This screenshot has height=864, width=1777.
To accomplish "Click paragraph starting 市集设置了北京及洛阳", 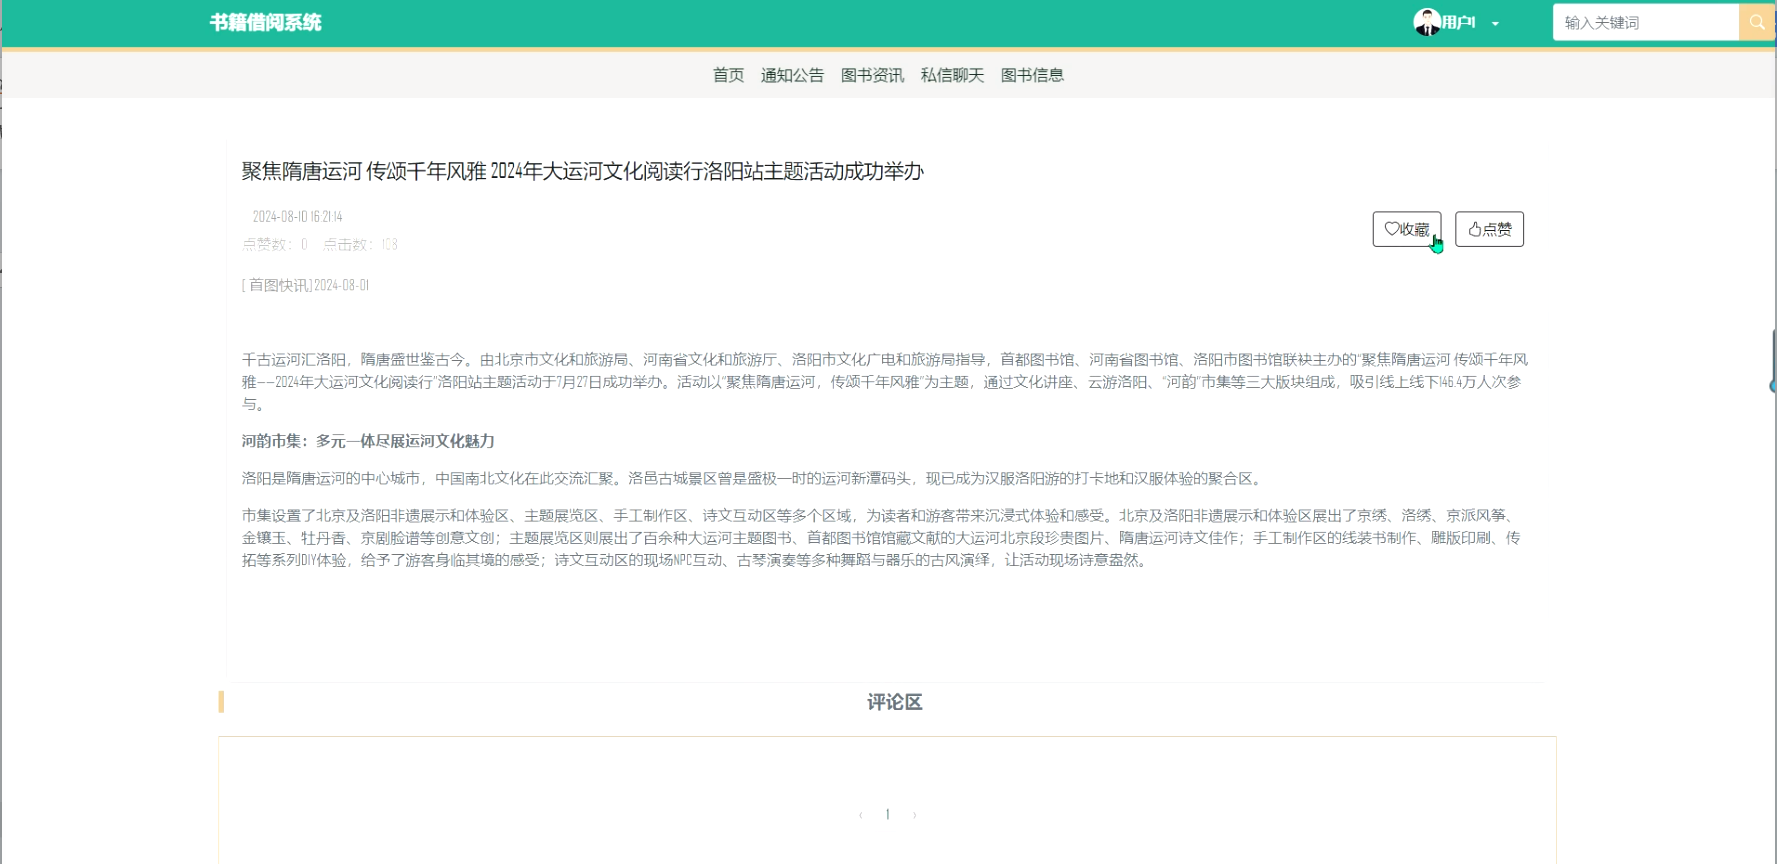I will tap(881, 537).
